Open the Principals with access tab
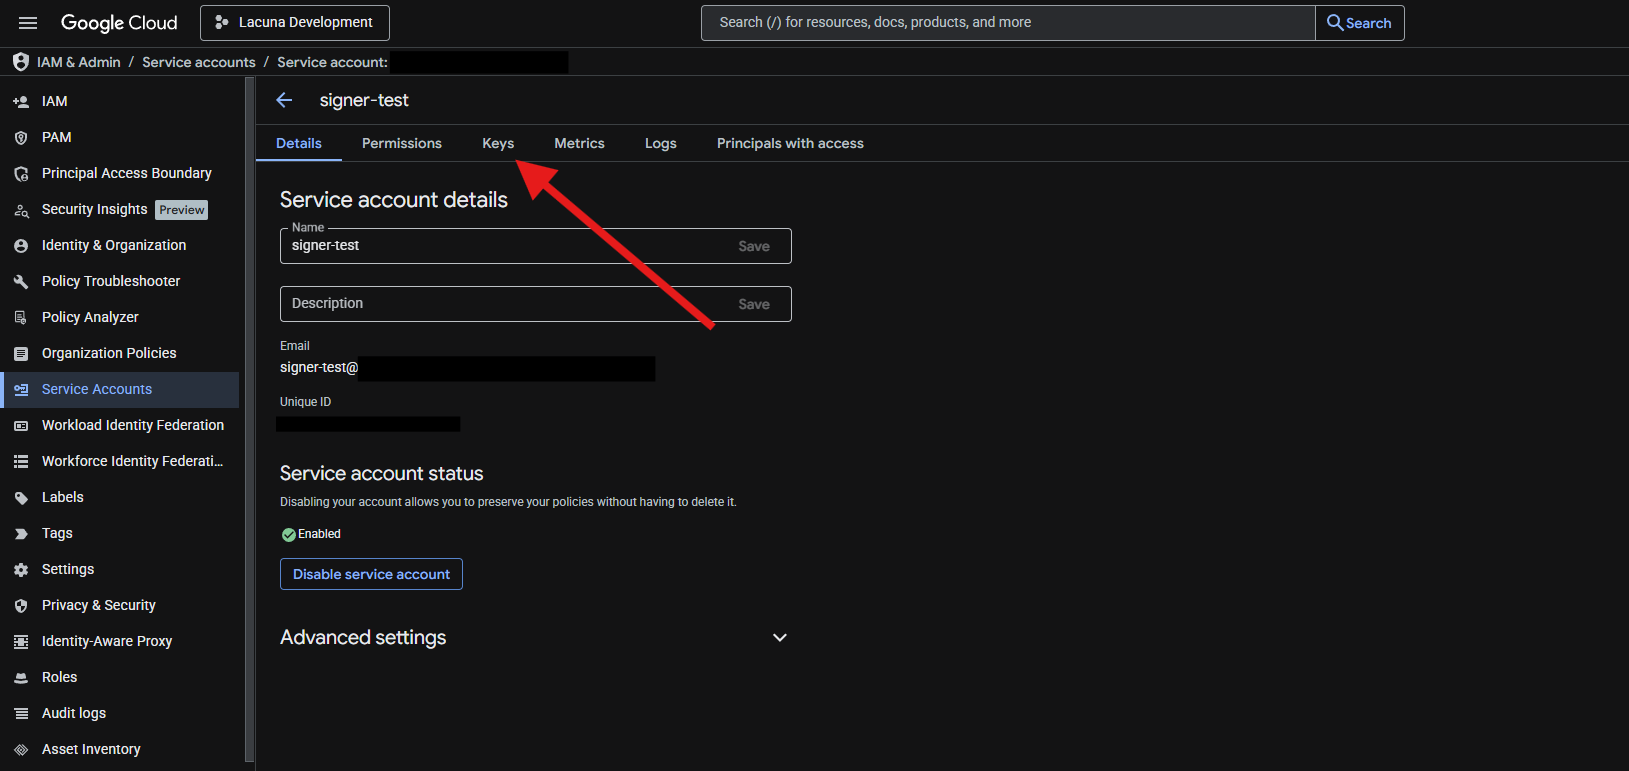This screenshot has height=771, width=1629. [x=790, y=144]
